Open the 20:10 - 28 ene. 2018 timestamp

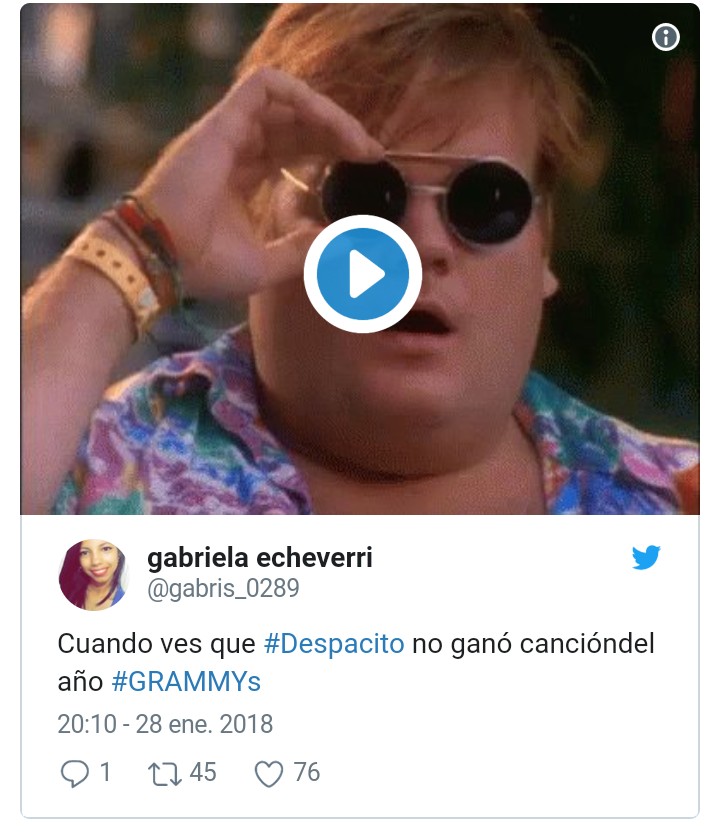pyautogui.click(x=165, y=724)
